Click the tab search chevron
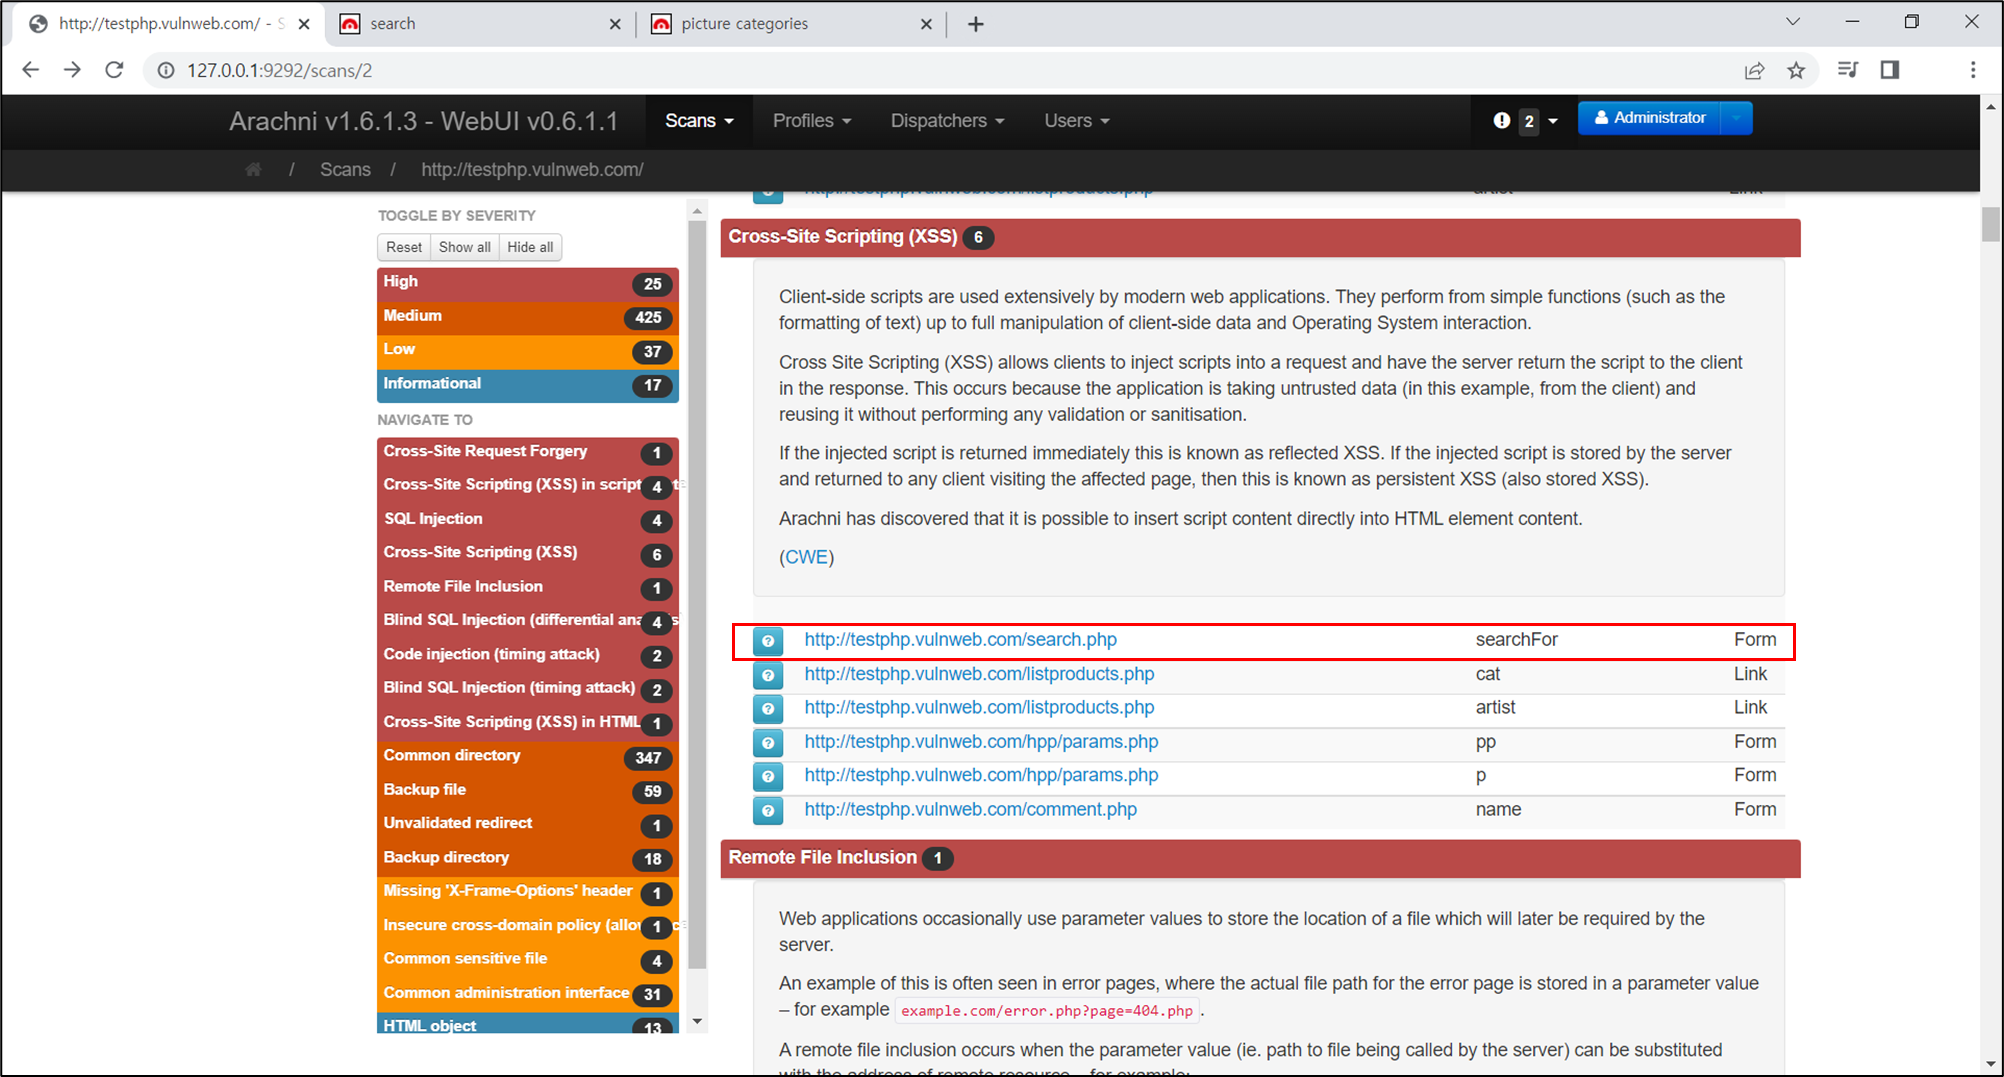2004x1077 pixels. click(1792, 22)
